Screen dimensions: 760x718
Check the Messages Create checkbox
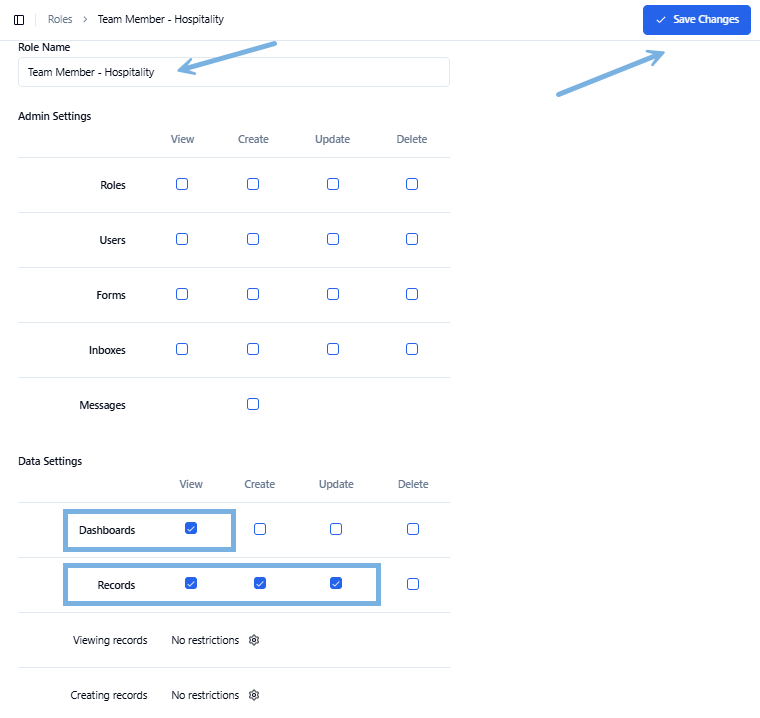[x=253, y=404]
